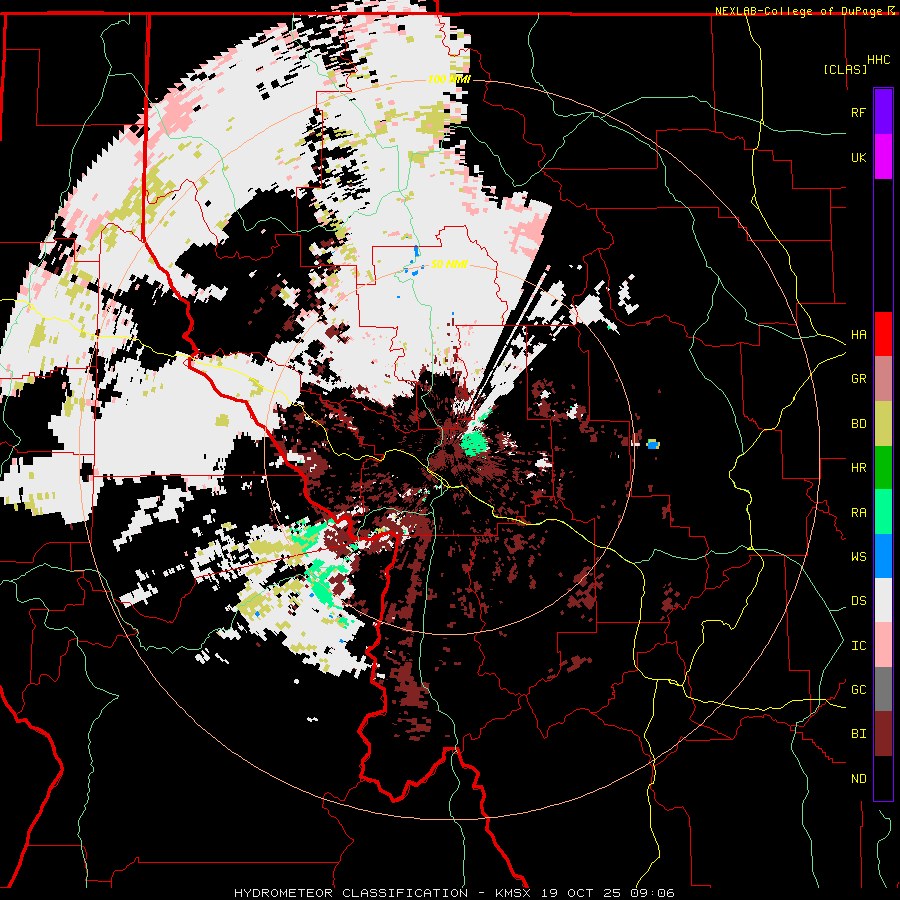Click the BI legend label
The width and height of the screenshot is (900, 900).
858,734
